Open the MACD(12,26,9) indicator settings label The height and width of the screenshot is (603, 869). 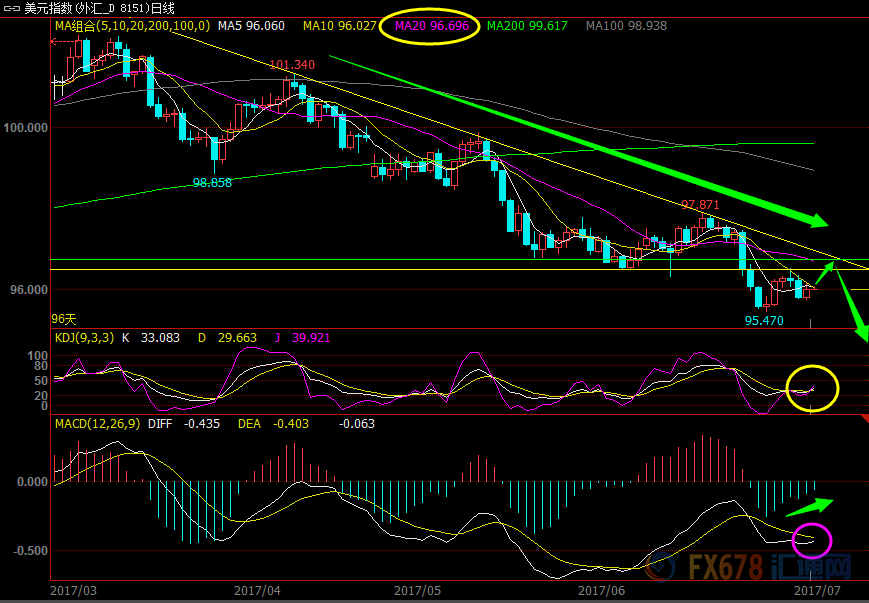click(96, 425)
